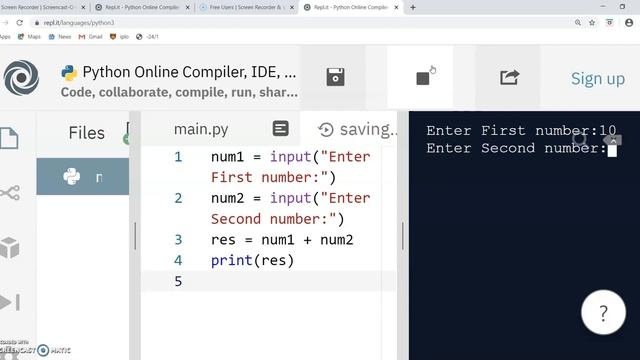640x360 pixels.
Task: Open the zoom magnifier icon in address bar
Action: pyautogui.click(x=578, y=23)
